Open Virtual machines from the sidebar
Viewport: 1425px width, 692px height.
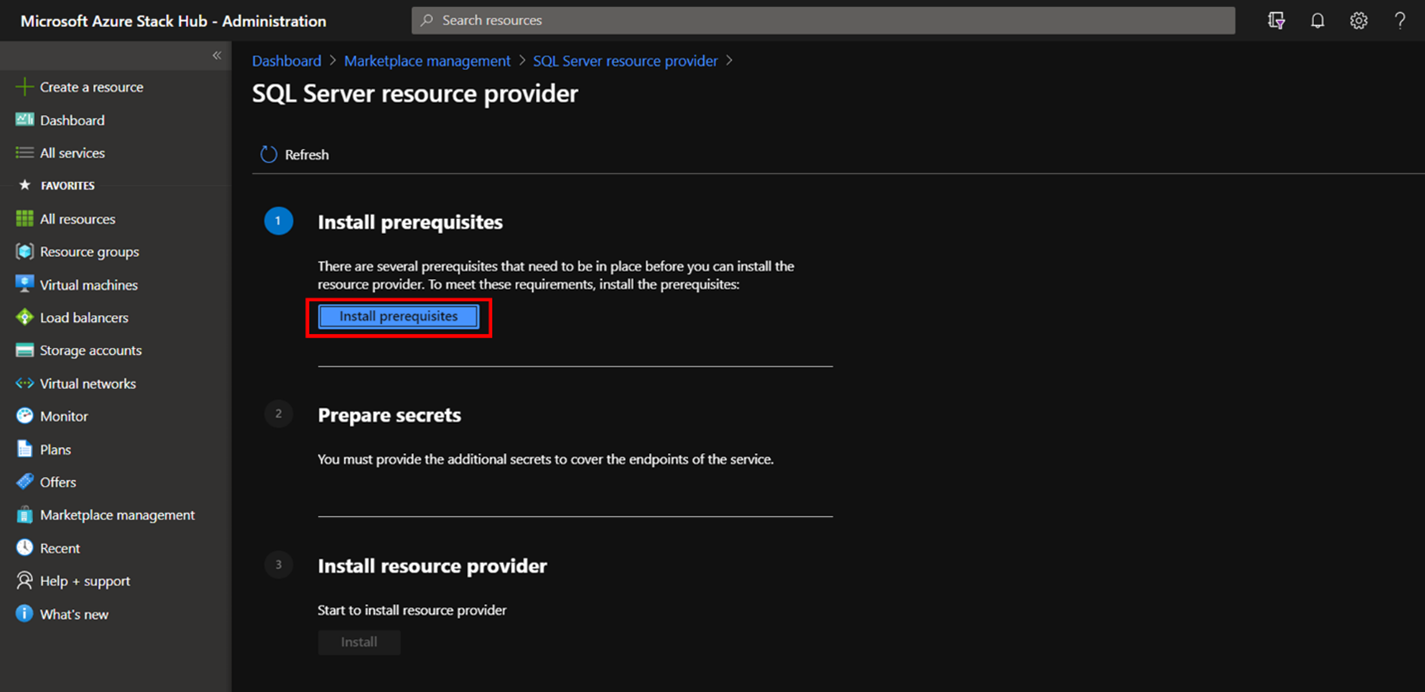86,284
